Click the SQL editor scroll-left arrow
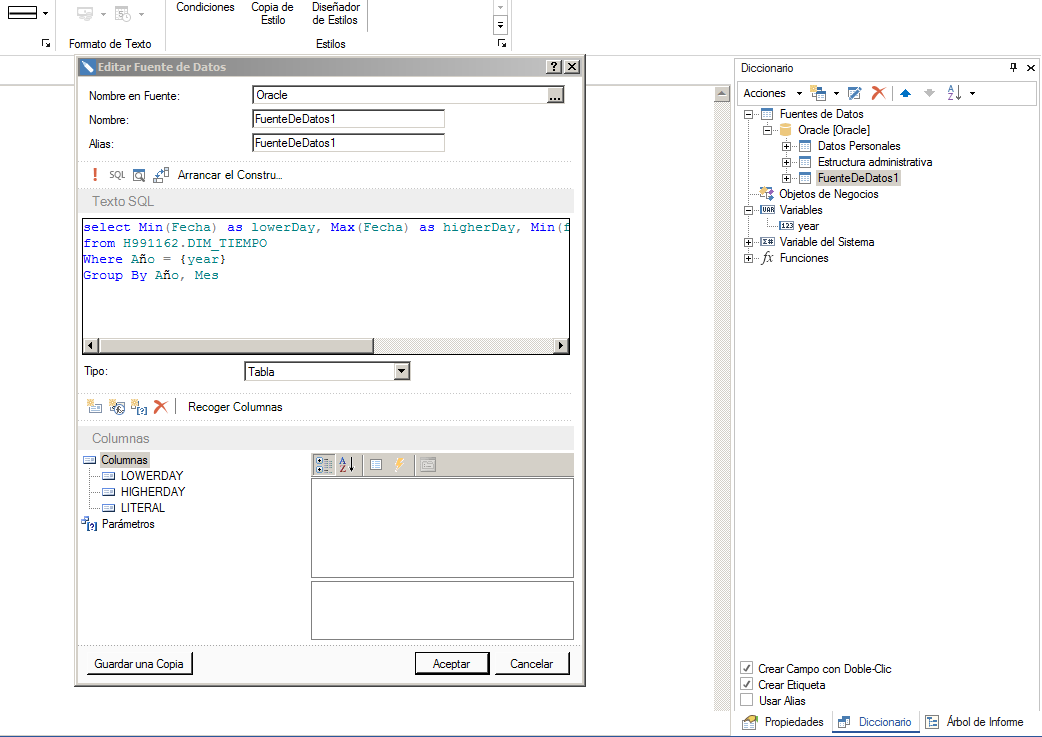 pos(91,346)
